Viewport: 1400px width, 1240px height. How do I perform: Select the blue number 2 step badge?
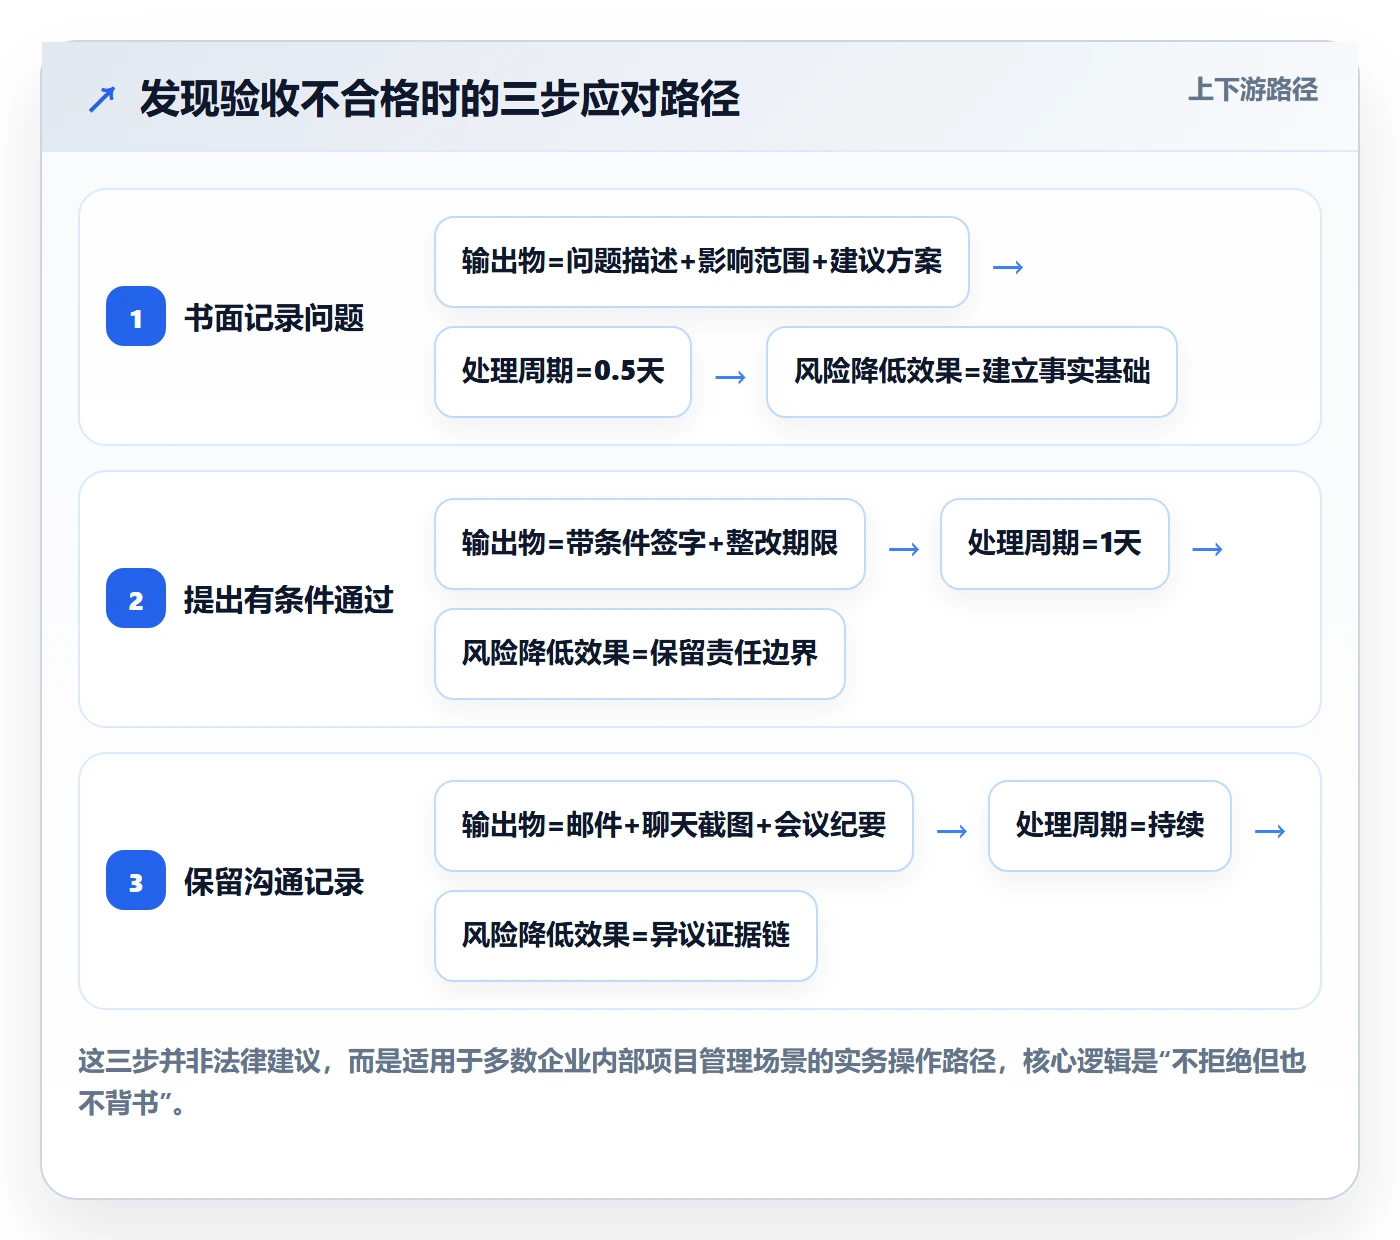[136, 599]
